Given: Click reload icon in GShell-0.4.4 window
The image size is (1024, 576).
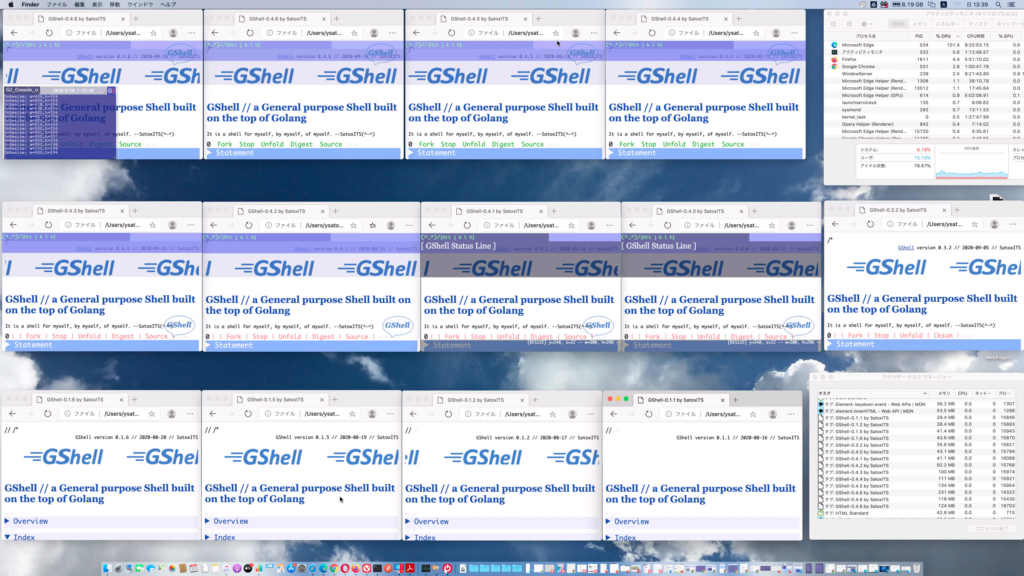Looking at the screenshot, I should [x=652, y=33].
